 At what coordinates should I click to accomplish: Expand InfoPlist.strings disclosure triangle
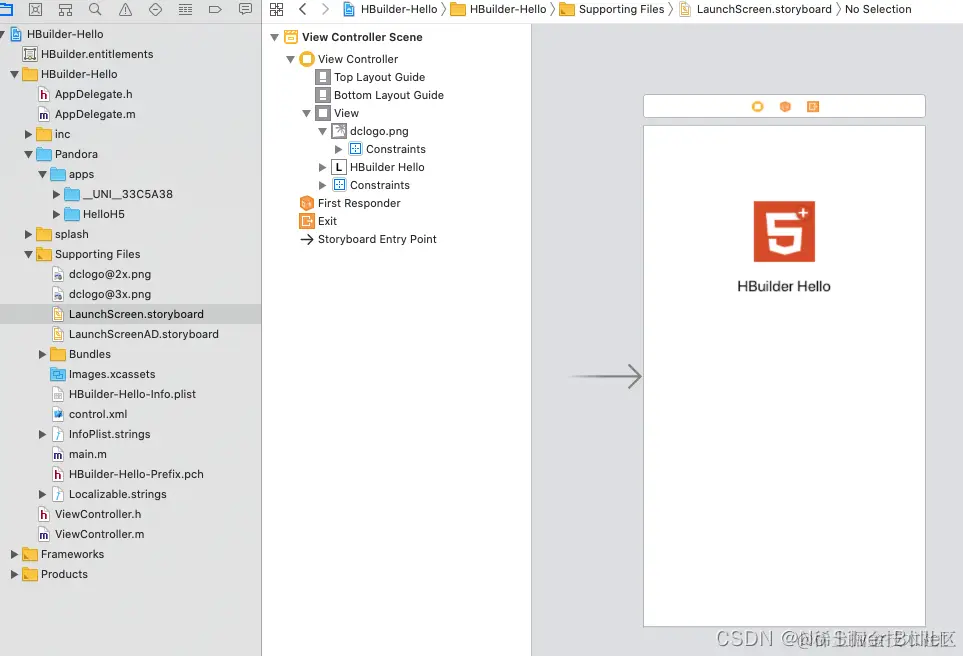pyautogui.click(x=42, y=434)
